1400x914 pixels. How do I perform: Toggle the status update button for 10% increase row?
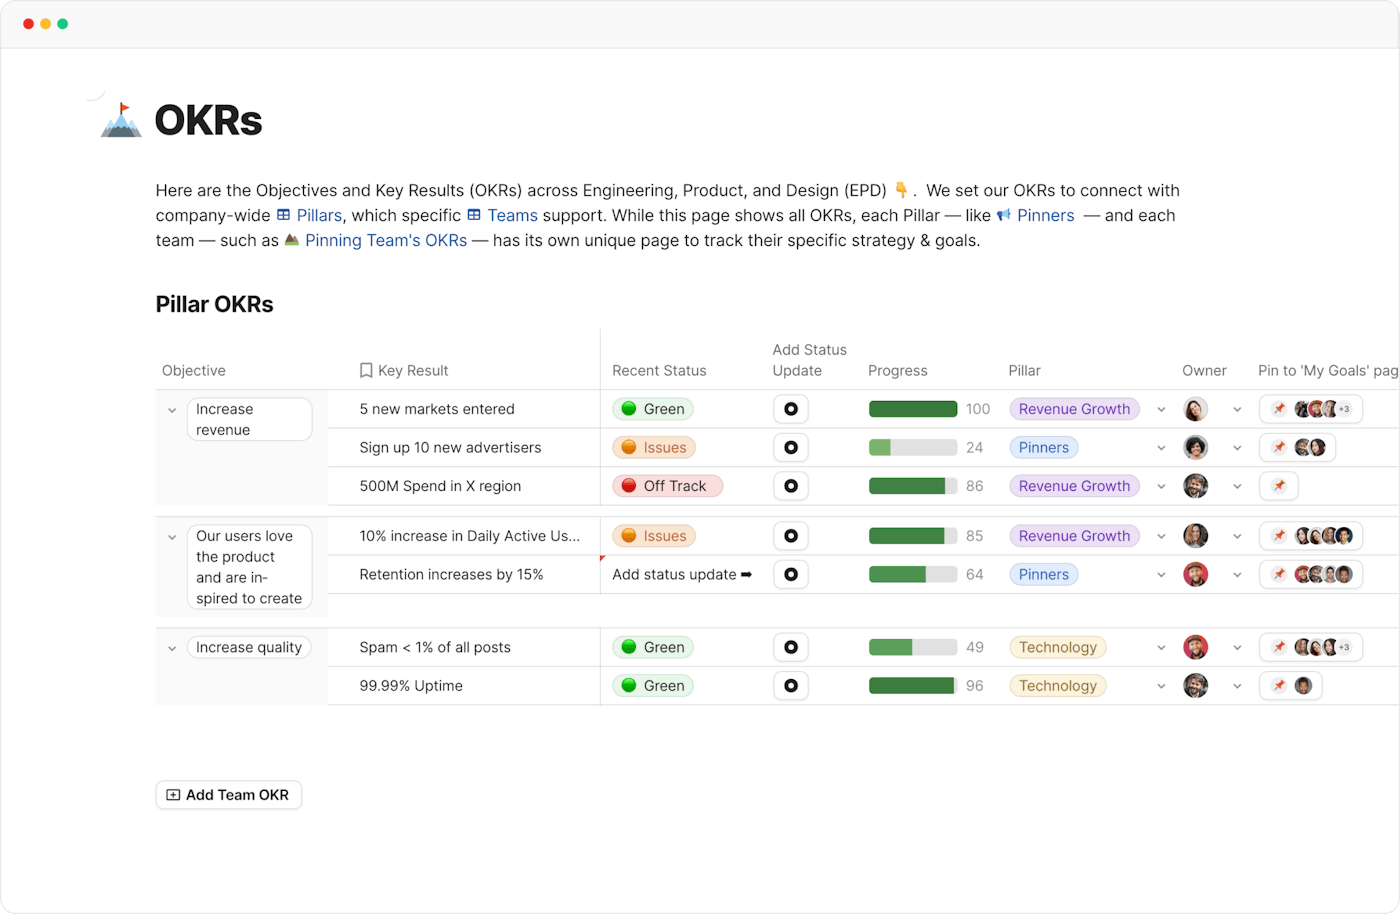click(x=790, y=536)
